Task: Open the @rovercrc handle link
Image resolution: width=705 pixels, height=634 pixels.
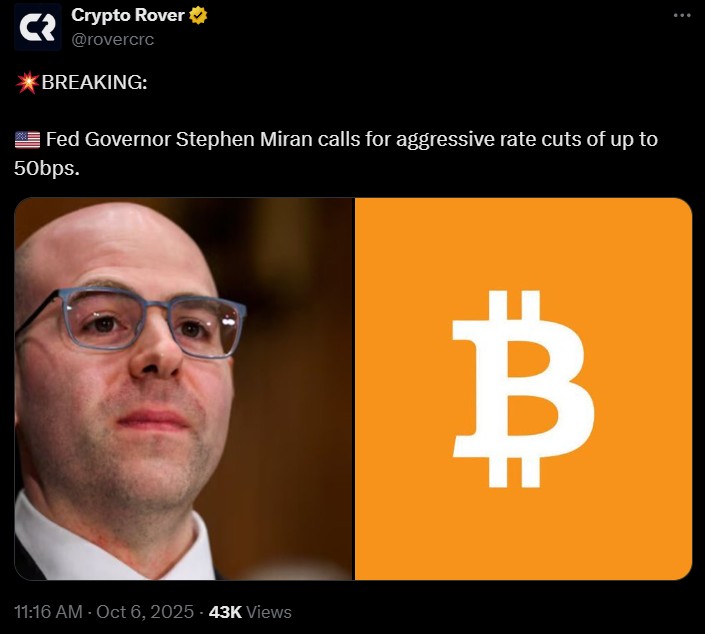Action: [112, 40]
